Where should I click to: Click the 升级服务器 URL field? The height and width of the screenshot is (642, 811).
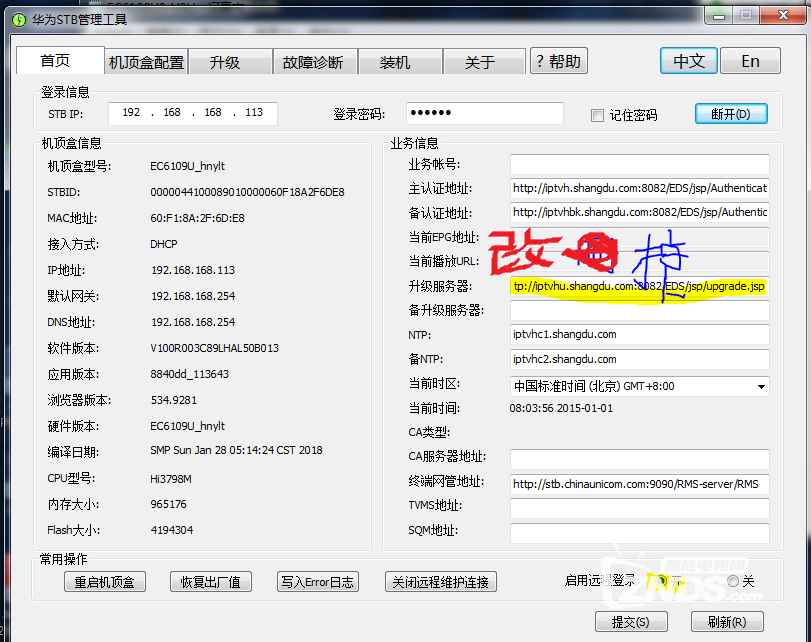pos(639,286)
